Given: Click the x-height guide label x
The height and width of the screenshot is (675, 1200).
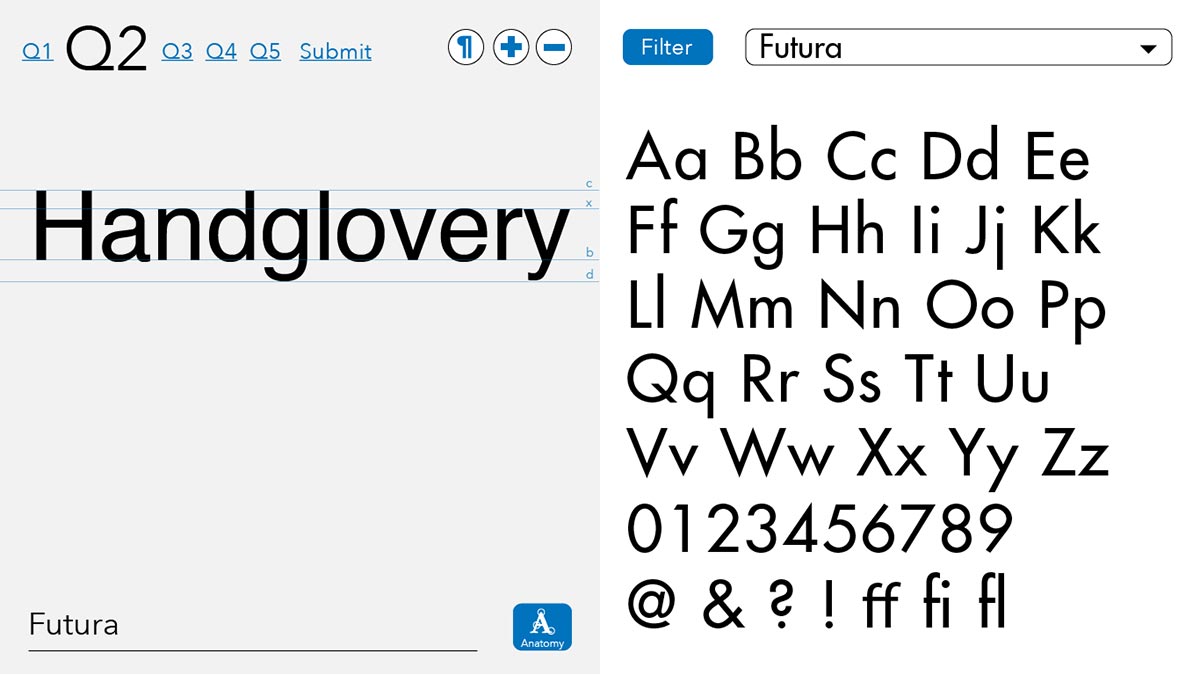Looking at the screenshot, I should [590, 203].
